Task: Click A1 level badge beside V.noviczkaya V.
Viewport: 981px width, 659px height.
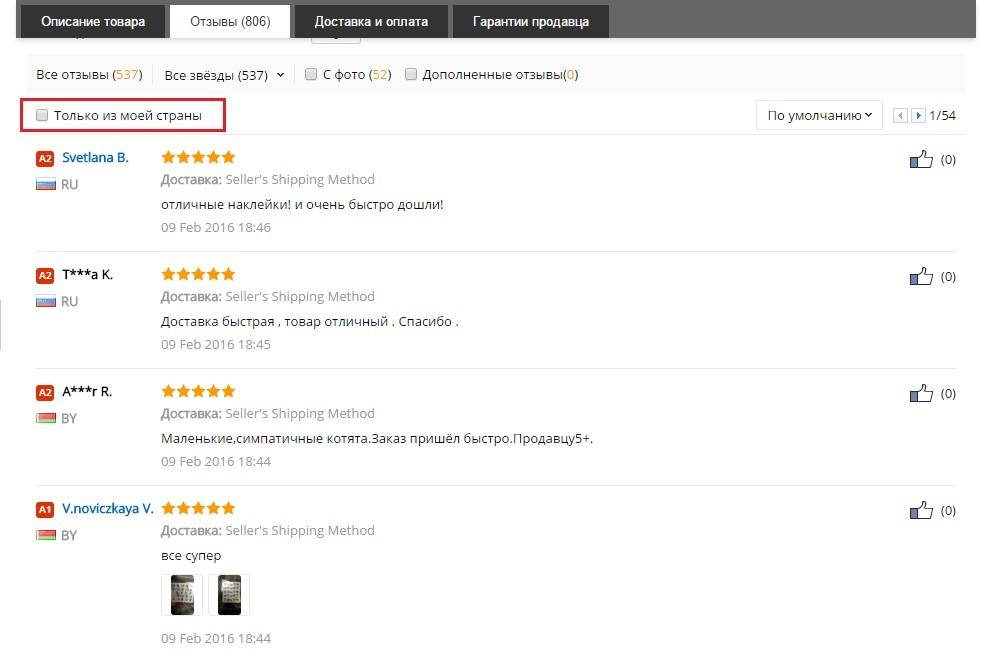Action: coord(44,509)
